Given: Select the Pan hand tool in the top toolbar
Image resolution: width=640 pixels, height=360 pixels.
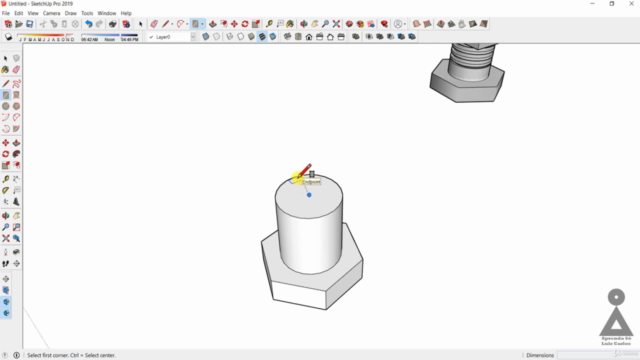Looking at the screenshot, I should [x=315, y=24].
